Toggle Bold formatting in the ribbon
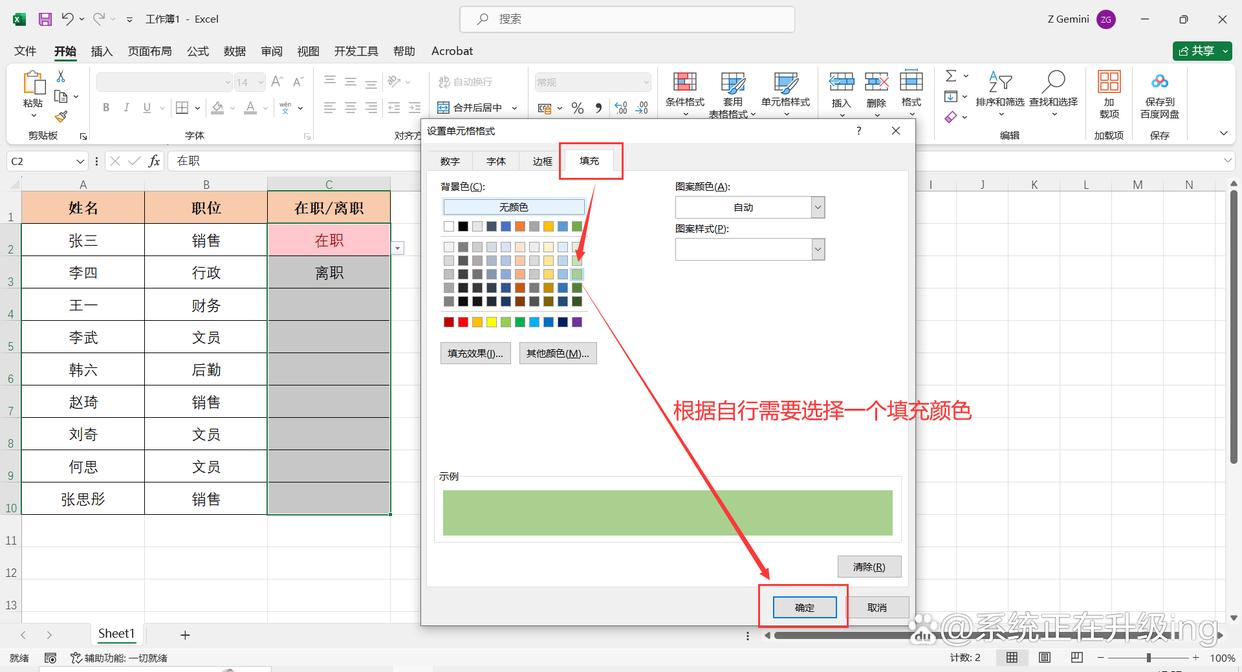 click(105, 107)
